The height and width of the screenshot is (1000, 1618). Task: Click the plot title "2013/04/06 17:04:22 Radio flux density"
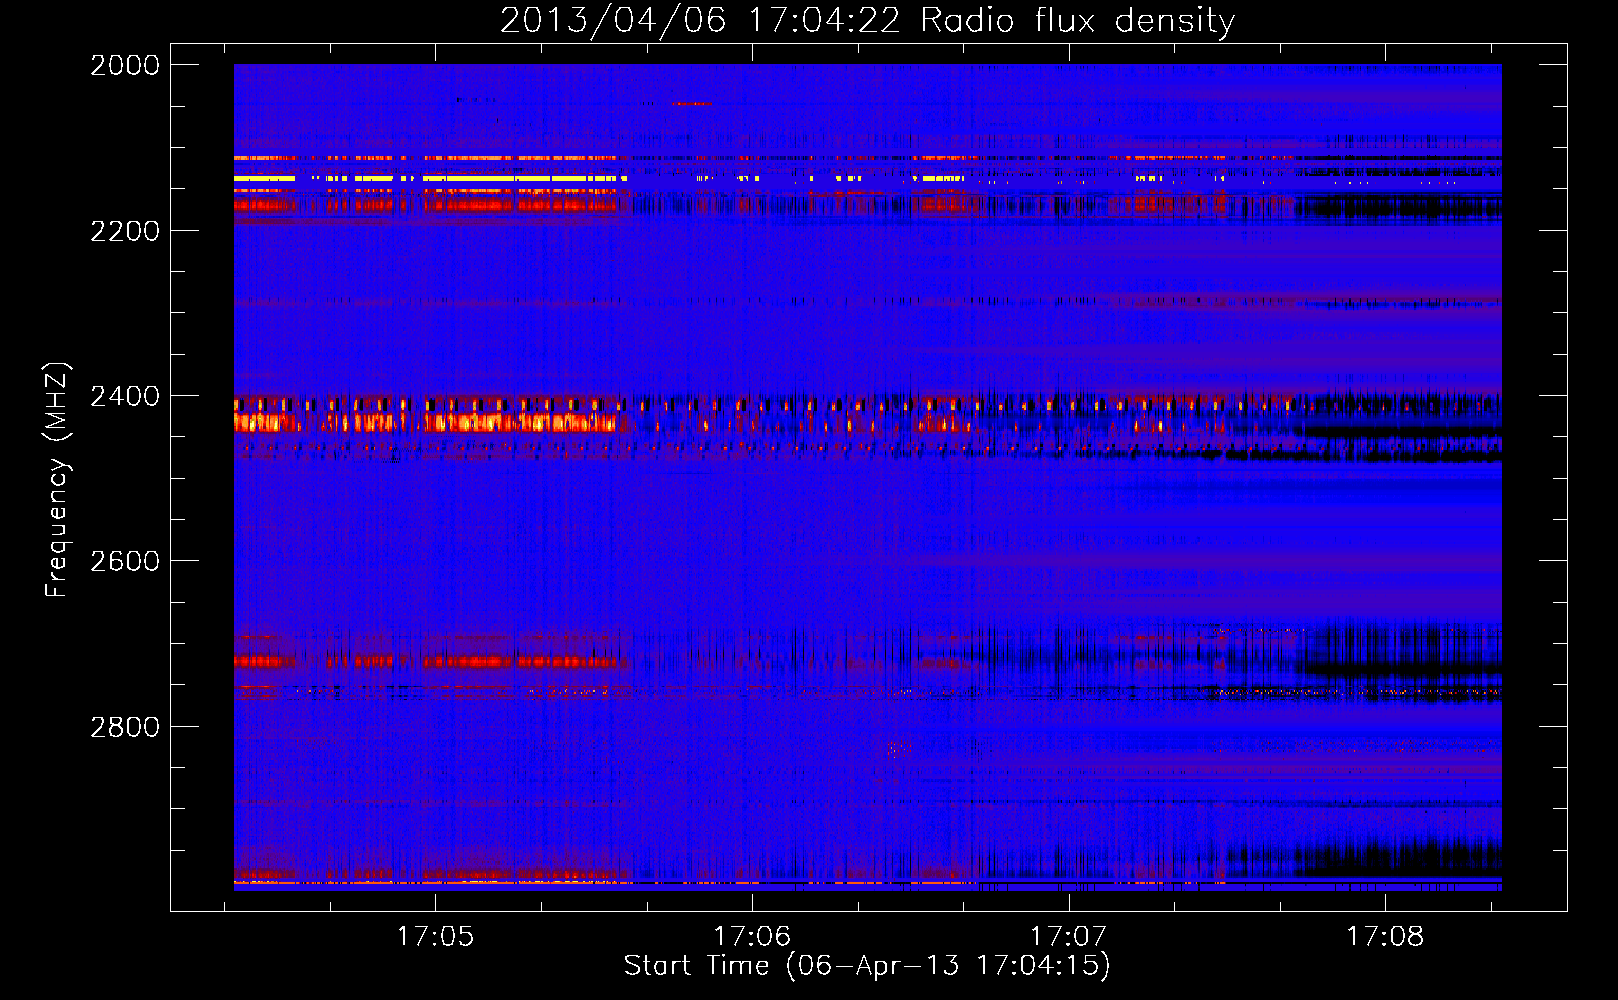[x=868, y=20]
